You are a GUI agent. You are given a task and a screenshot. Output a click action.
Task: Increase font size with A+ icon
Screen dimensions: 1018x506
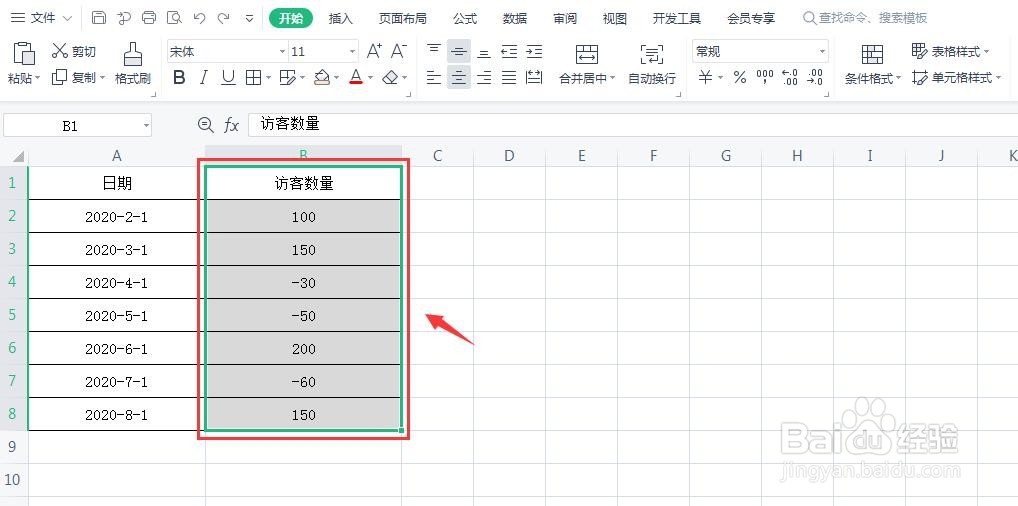click(374, 51)
